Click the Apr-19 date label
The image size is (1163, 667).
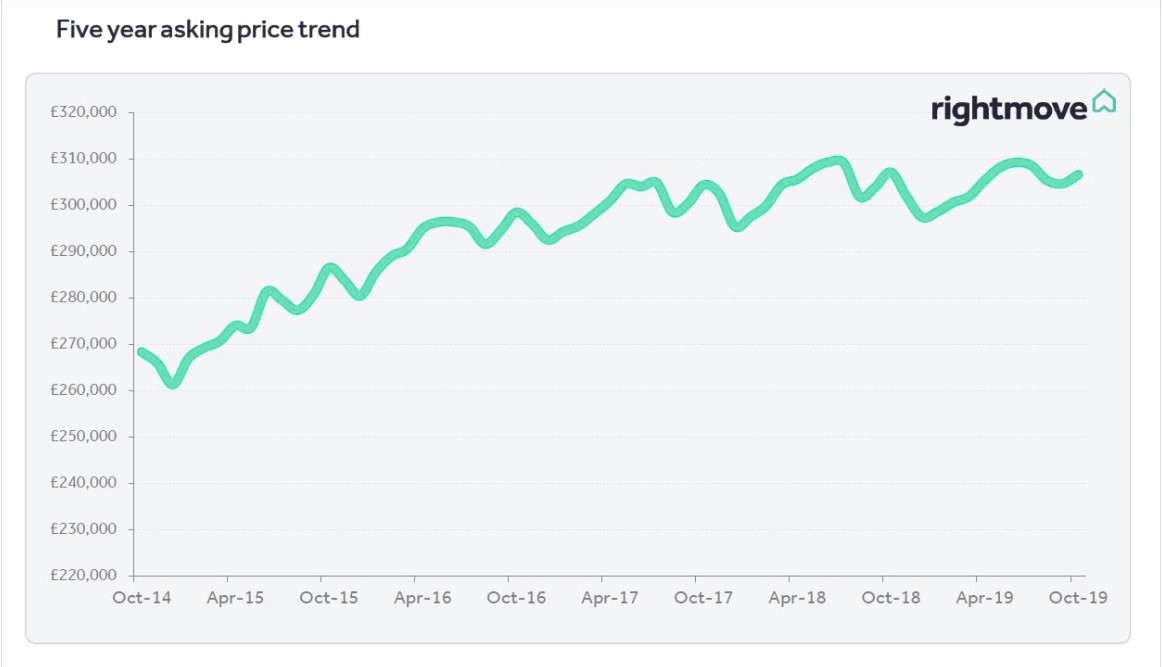pyautogui.click(x=985, y=598)
